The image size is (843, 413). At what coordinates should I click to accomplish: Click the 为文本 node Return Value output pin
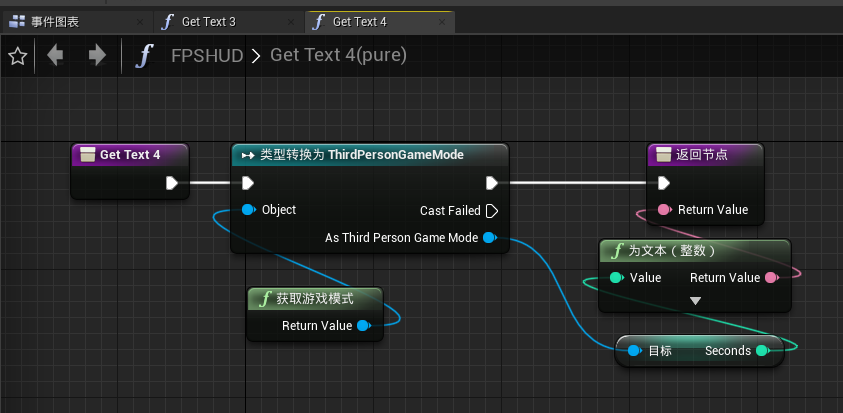pyautogui.click(x=771, y=278)
